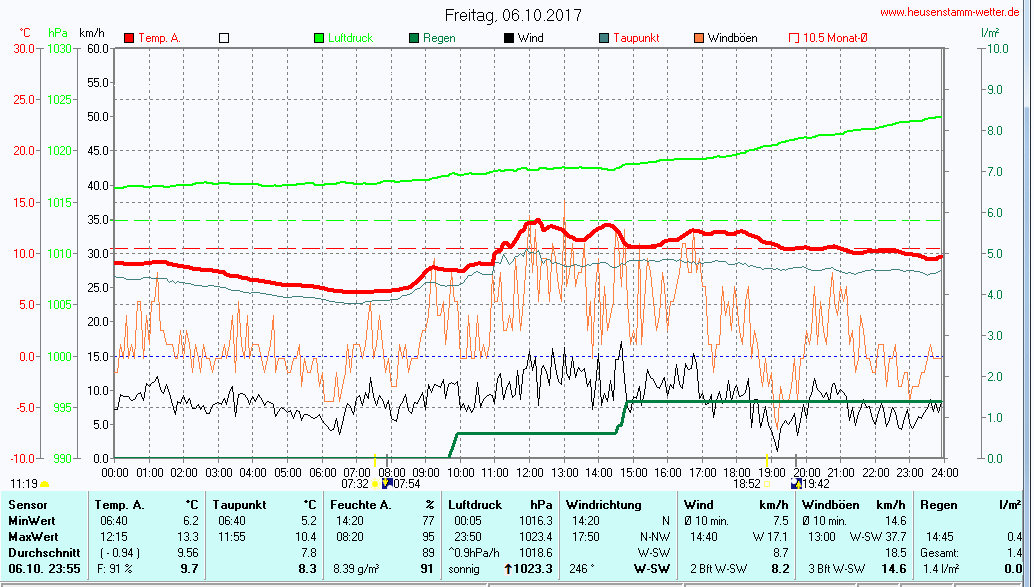Click the sunrise icon beside 07:32
Image resolution: width=1034 pixels, height=587 pixels.
point(376,484)
